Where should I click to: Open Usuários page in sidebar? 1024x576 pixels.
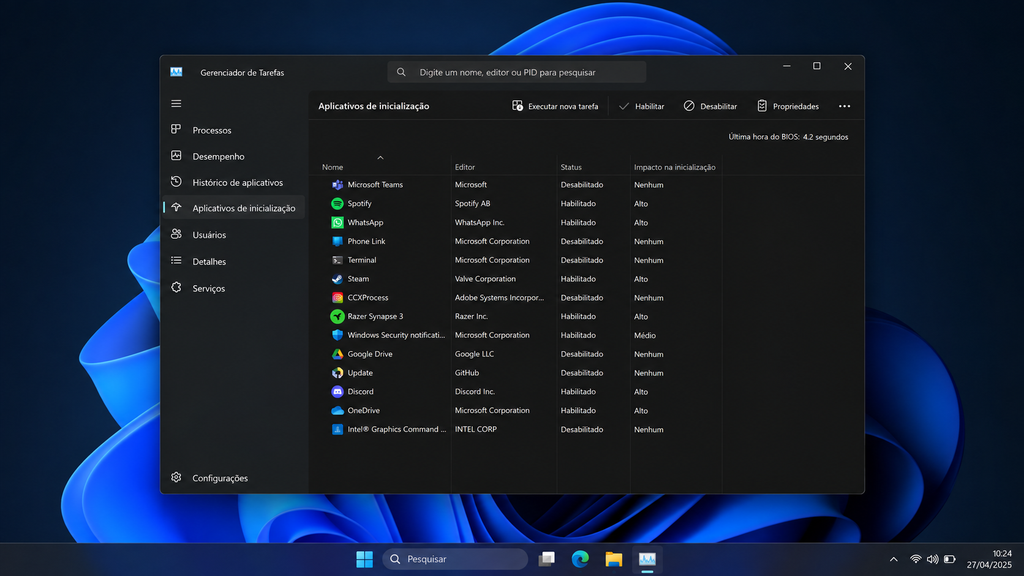point(234,234)
